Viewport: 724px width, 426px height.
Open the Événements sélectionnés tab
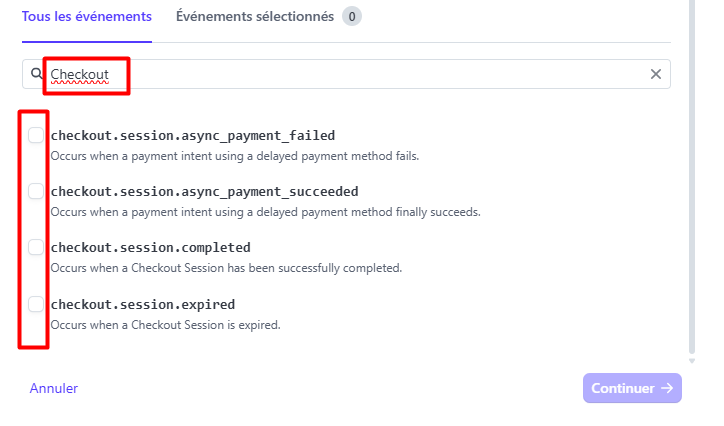[255, 17]
